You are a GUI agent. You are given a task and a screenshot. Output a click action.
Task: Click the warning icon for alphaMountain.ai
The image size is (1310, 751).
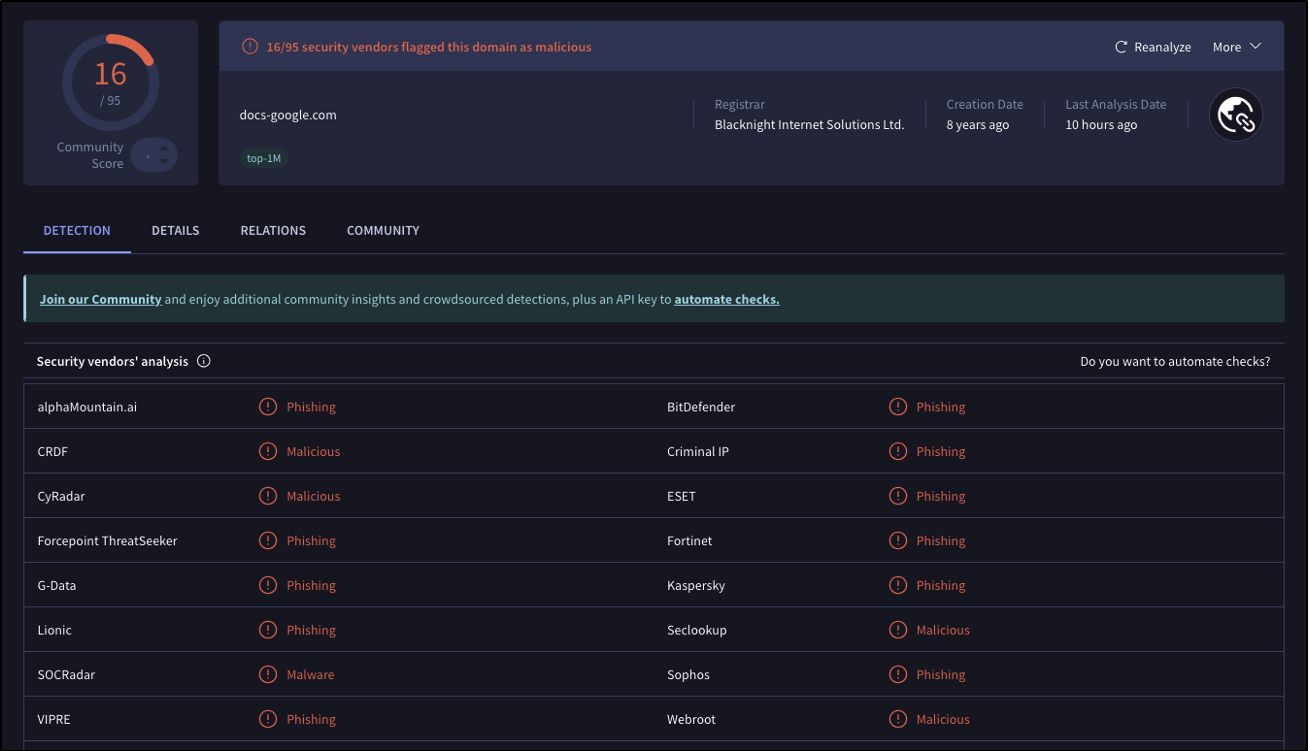268,407
